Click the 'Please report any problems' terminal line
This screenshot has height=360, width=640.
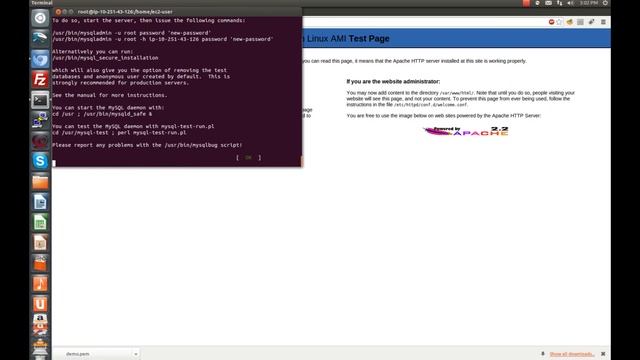click(x=147, y=145)
